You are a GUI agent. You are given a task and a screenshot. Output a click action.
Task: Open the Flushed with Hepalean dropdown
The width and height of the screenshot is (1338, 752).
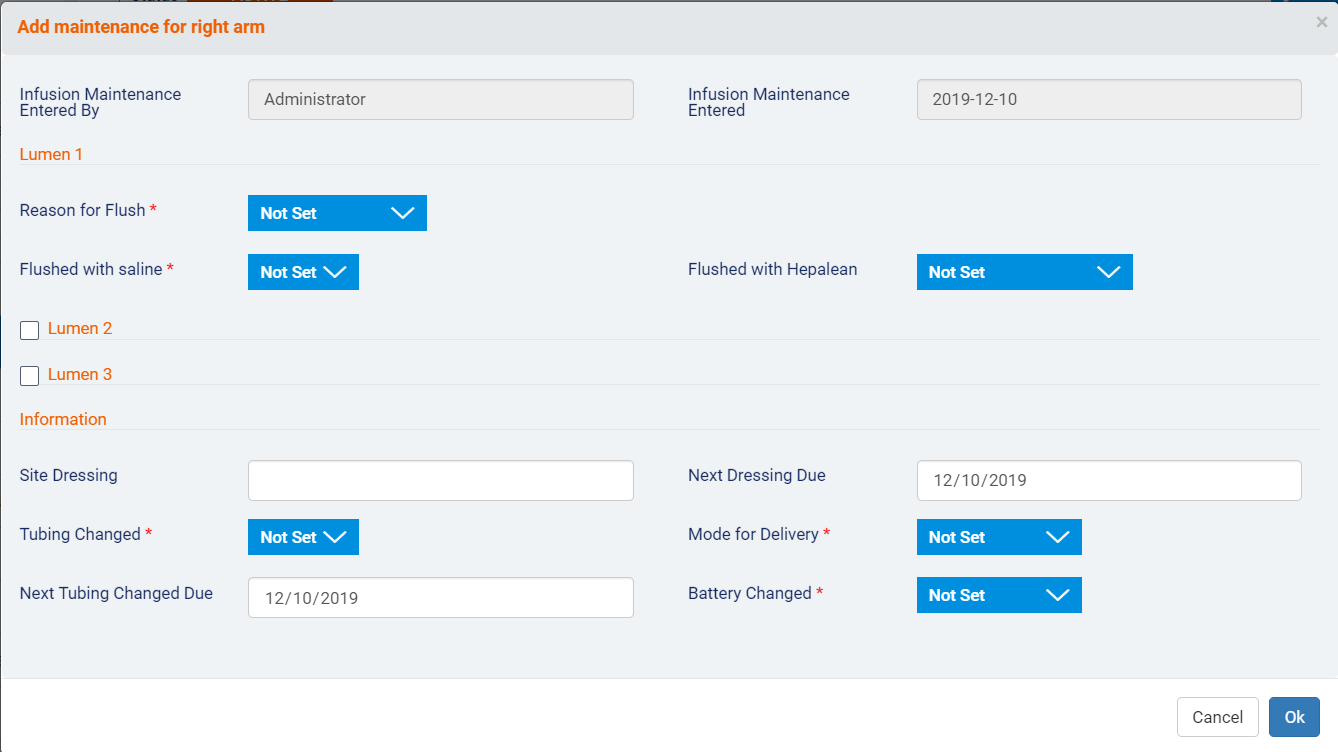[x=1024, y=272]
